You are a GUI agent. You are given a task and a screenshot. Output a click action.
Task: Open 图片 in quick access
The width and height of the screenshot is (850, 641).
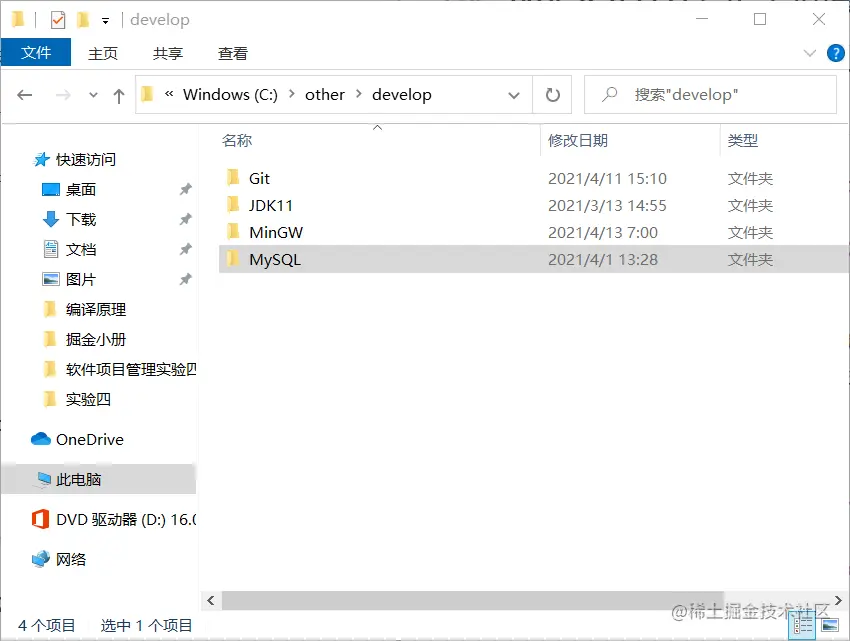[x=81, y=279]
